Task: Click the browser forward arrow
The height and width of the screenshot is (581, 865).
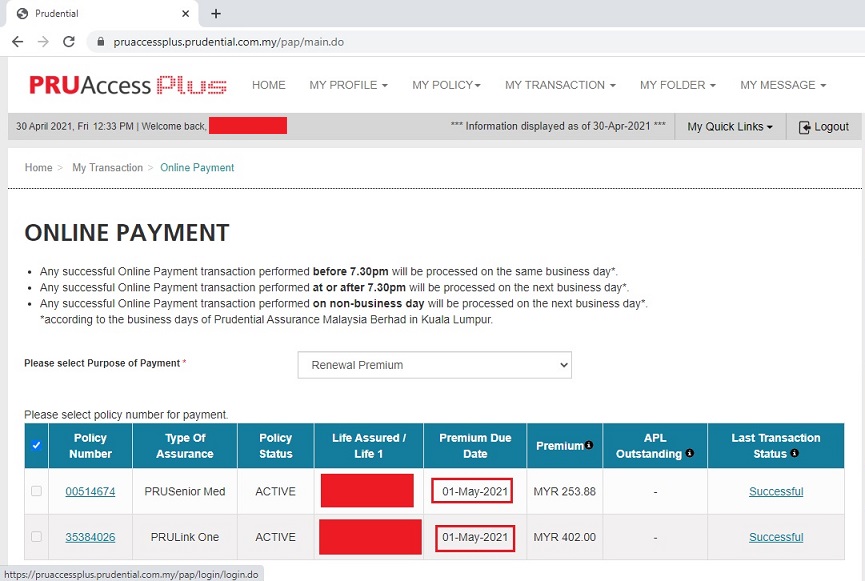Action: pyautogui.click(x=43, y=42)
